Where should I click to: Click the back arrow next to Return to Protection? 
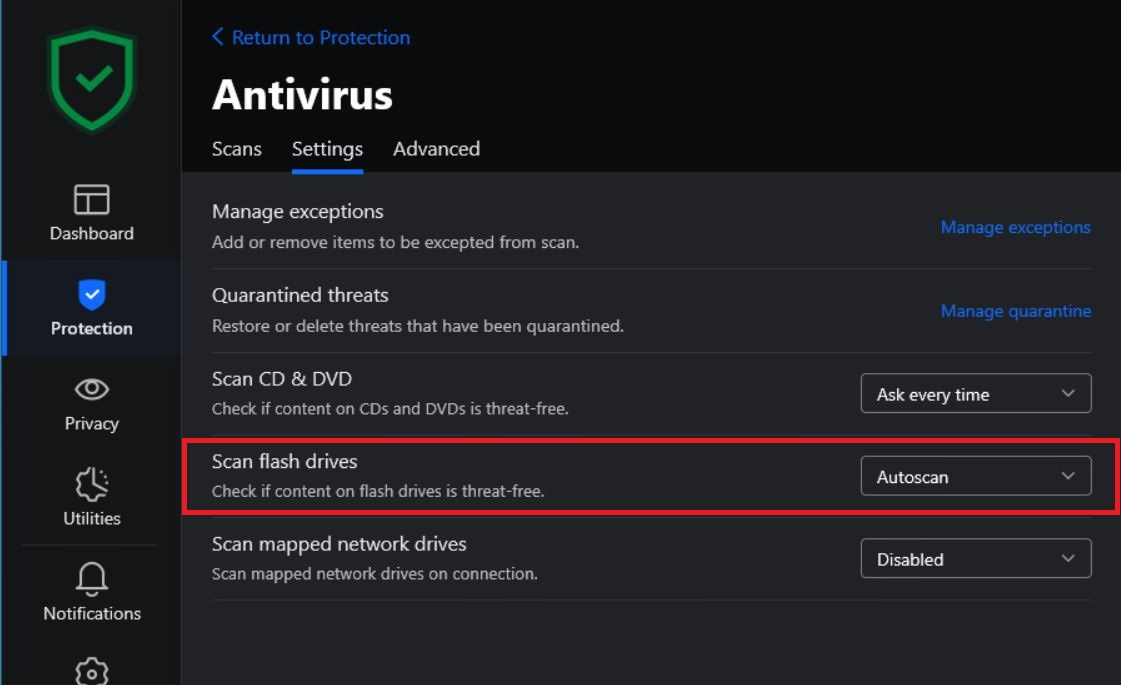pyautogui.click(x=217, y=36)
